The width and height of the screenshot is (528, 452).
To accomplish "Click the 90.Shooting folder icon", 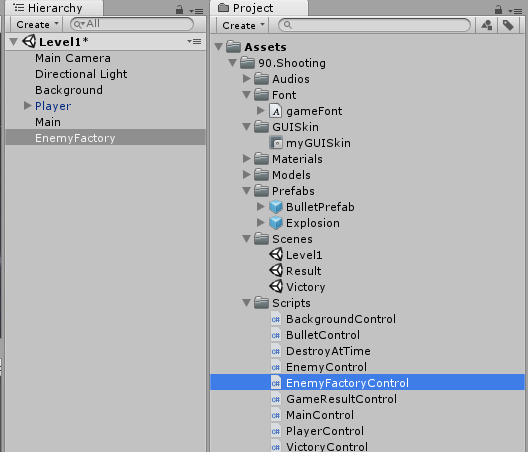I will click(247, 63).
